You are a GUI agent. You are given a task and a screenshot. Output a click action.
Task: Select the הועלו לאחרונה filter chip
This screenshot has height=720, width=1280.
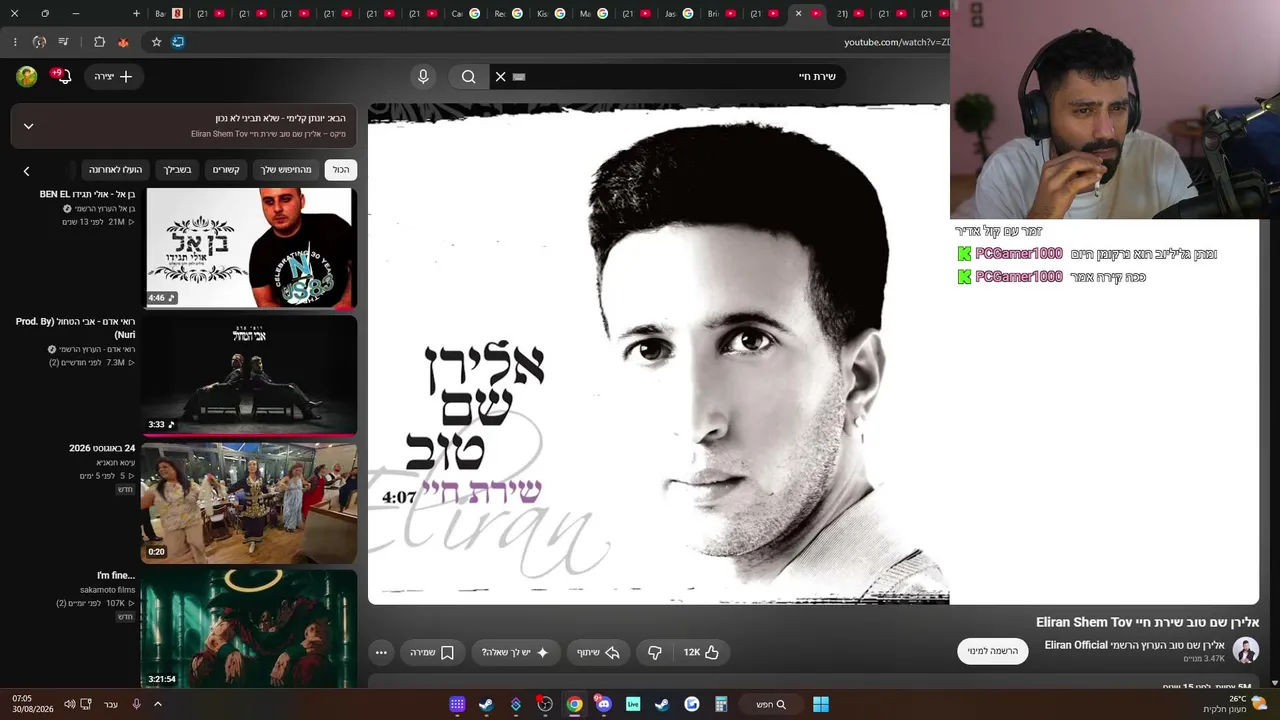[116, 170]
